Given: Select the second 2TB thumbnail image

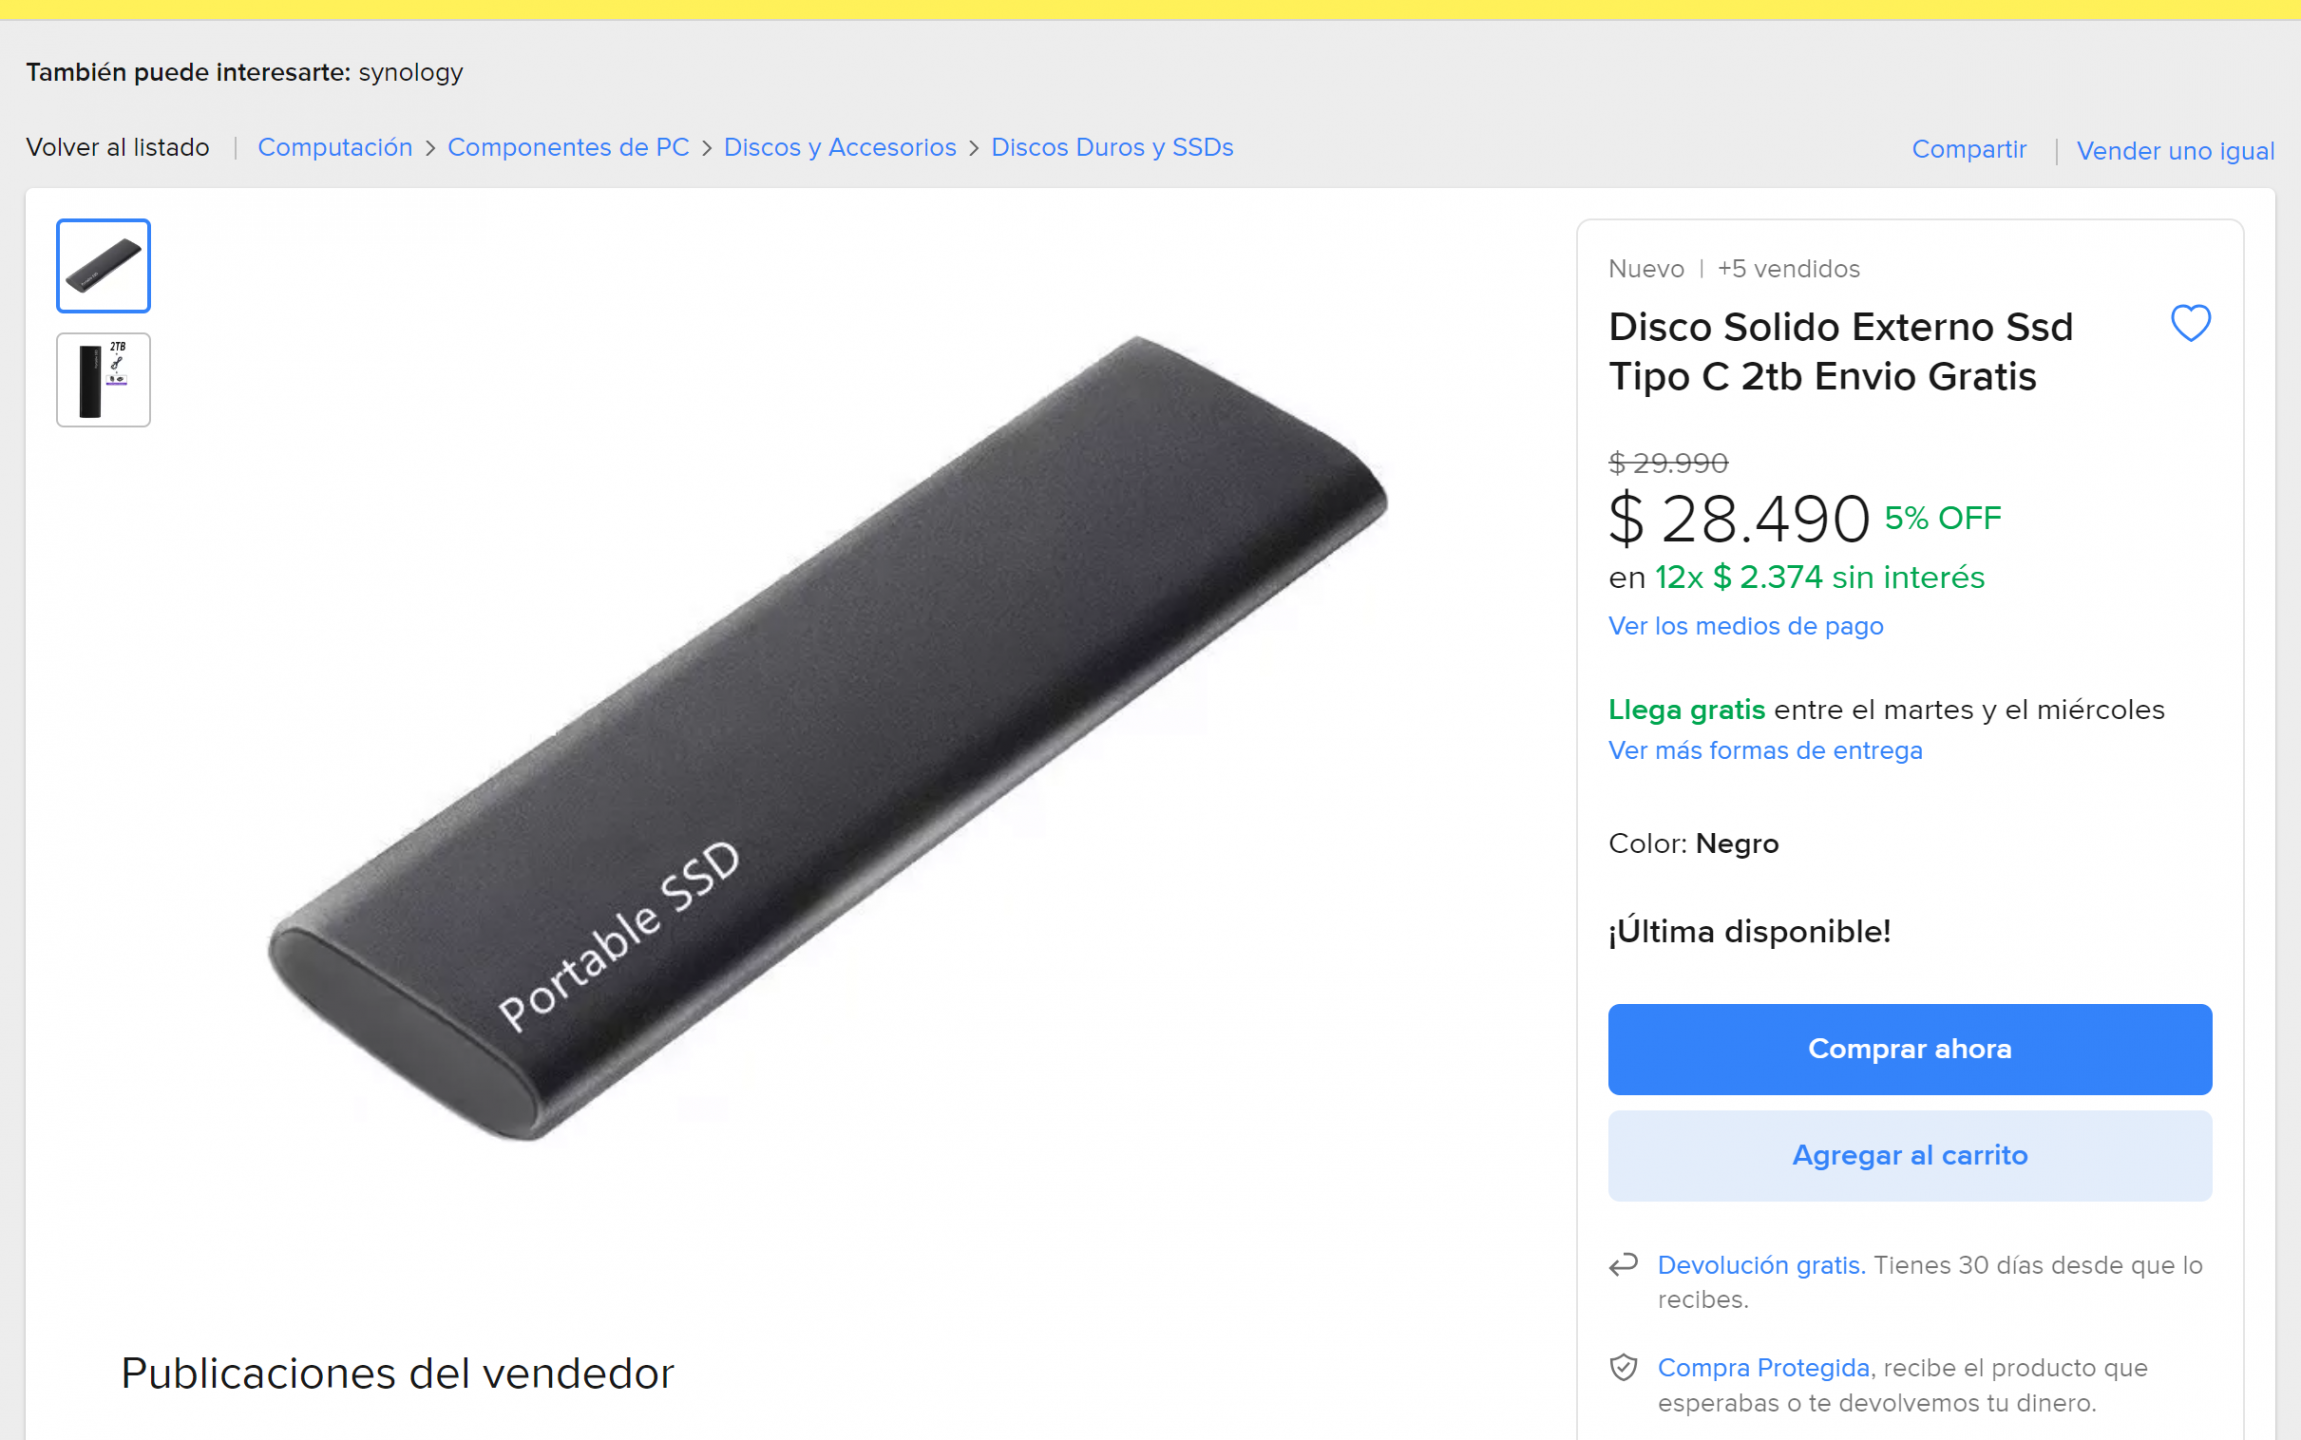Looking at the screenshot, I should click(103, 380).
